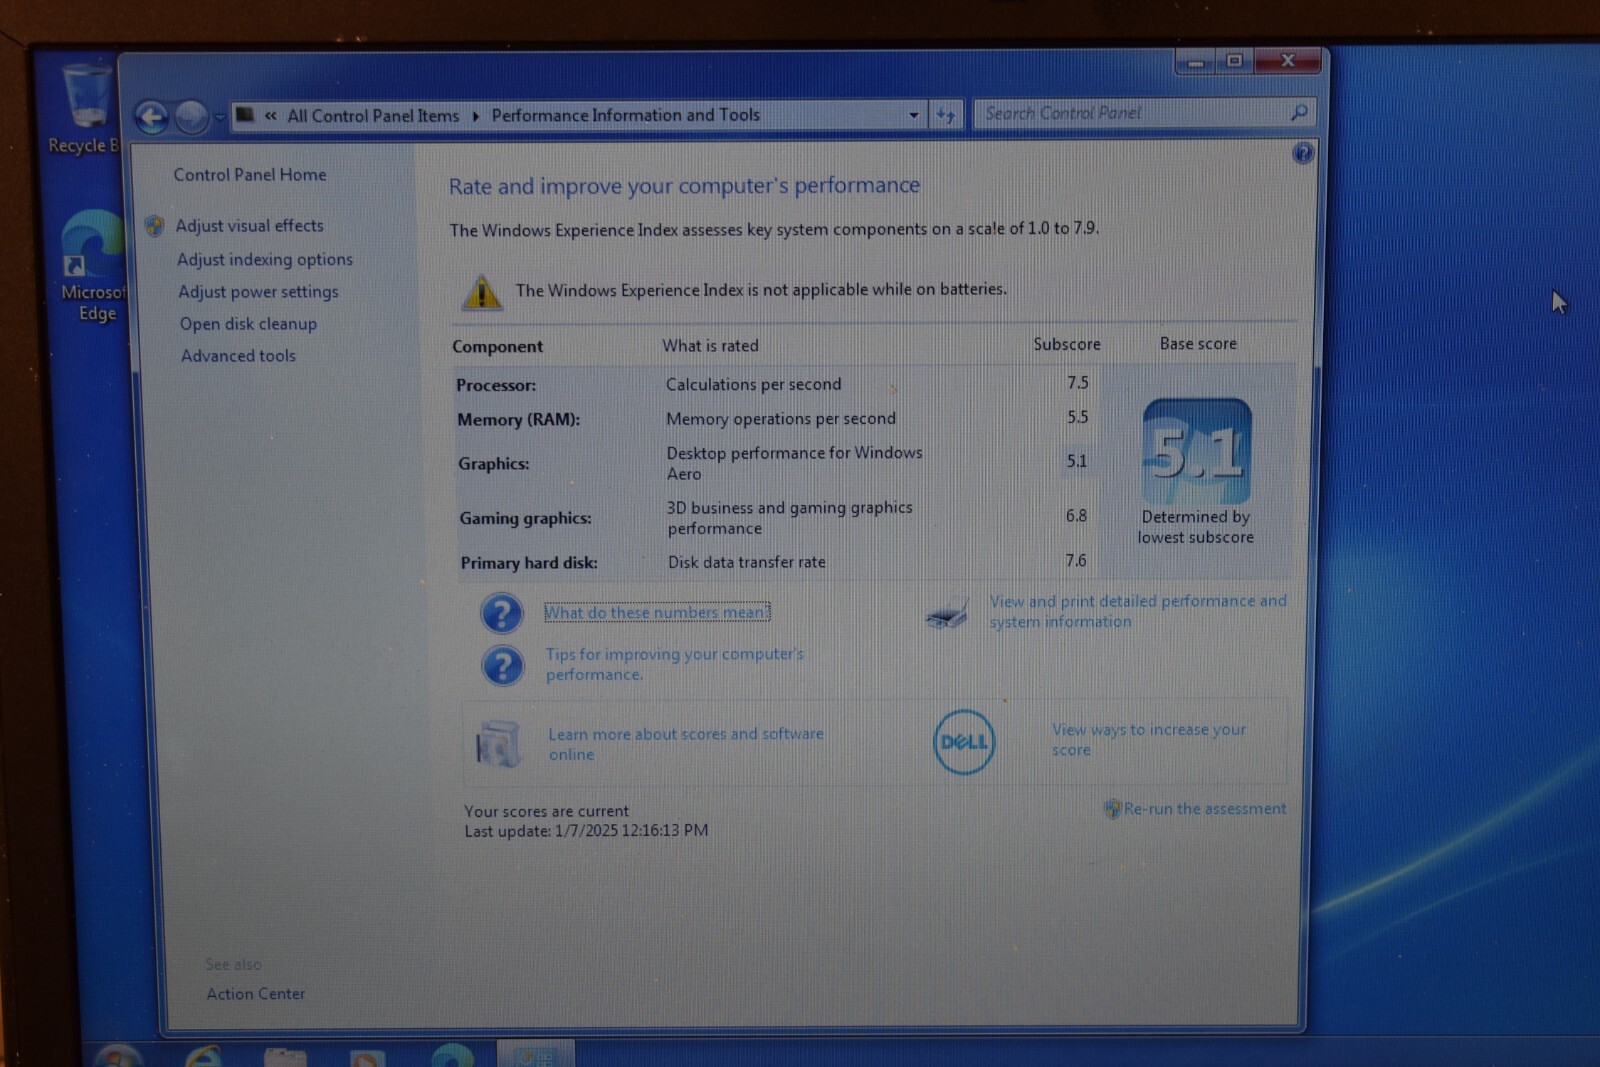The height and width of the screenshot is (1067, 1600).
Task: Expand the address bar history dropdown
Action: pyautogui.click(x=913, y=115)
